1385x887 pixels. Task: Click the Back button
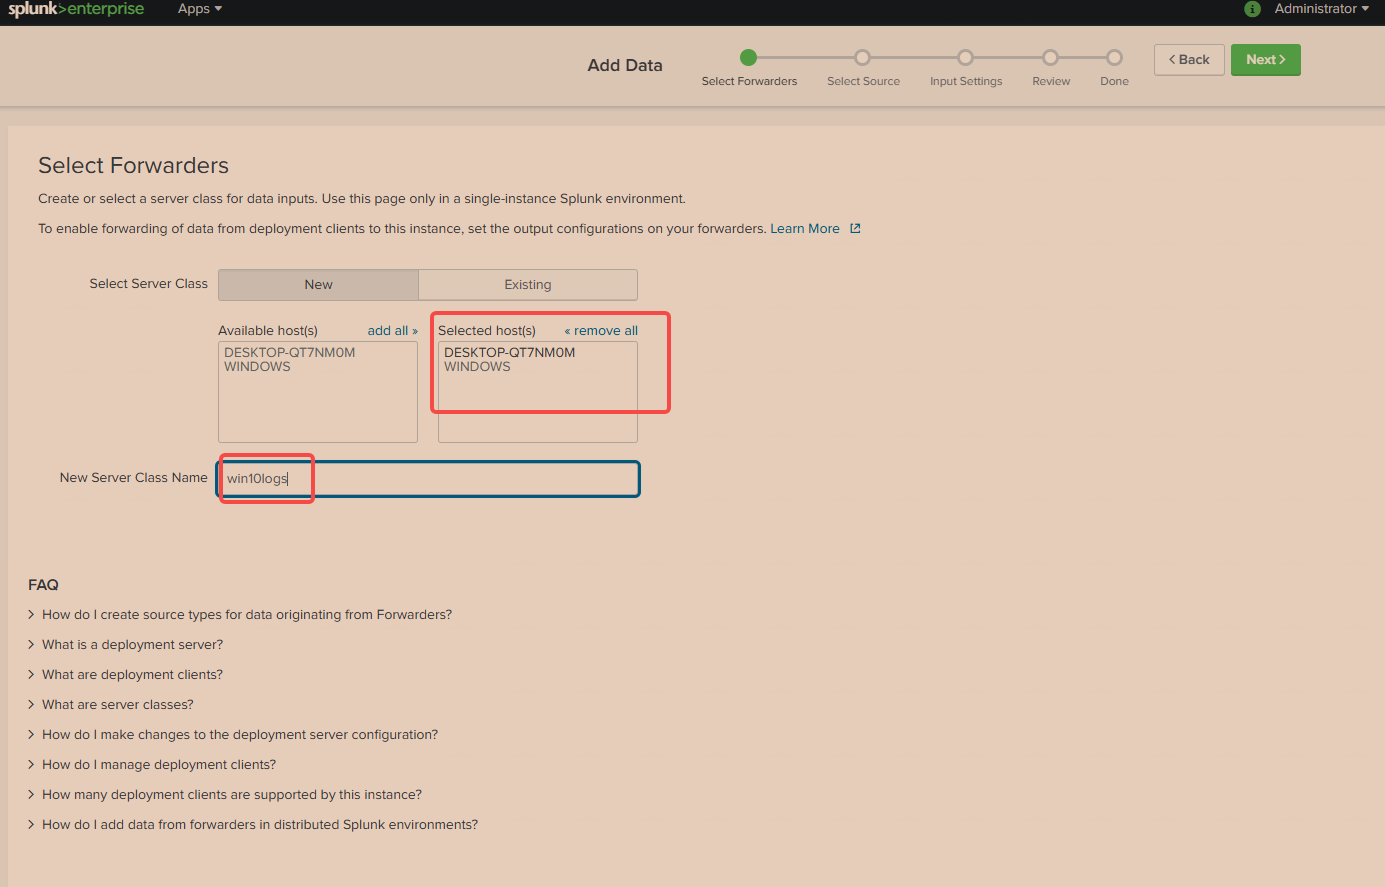coord(1189,60)
